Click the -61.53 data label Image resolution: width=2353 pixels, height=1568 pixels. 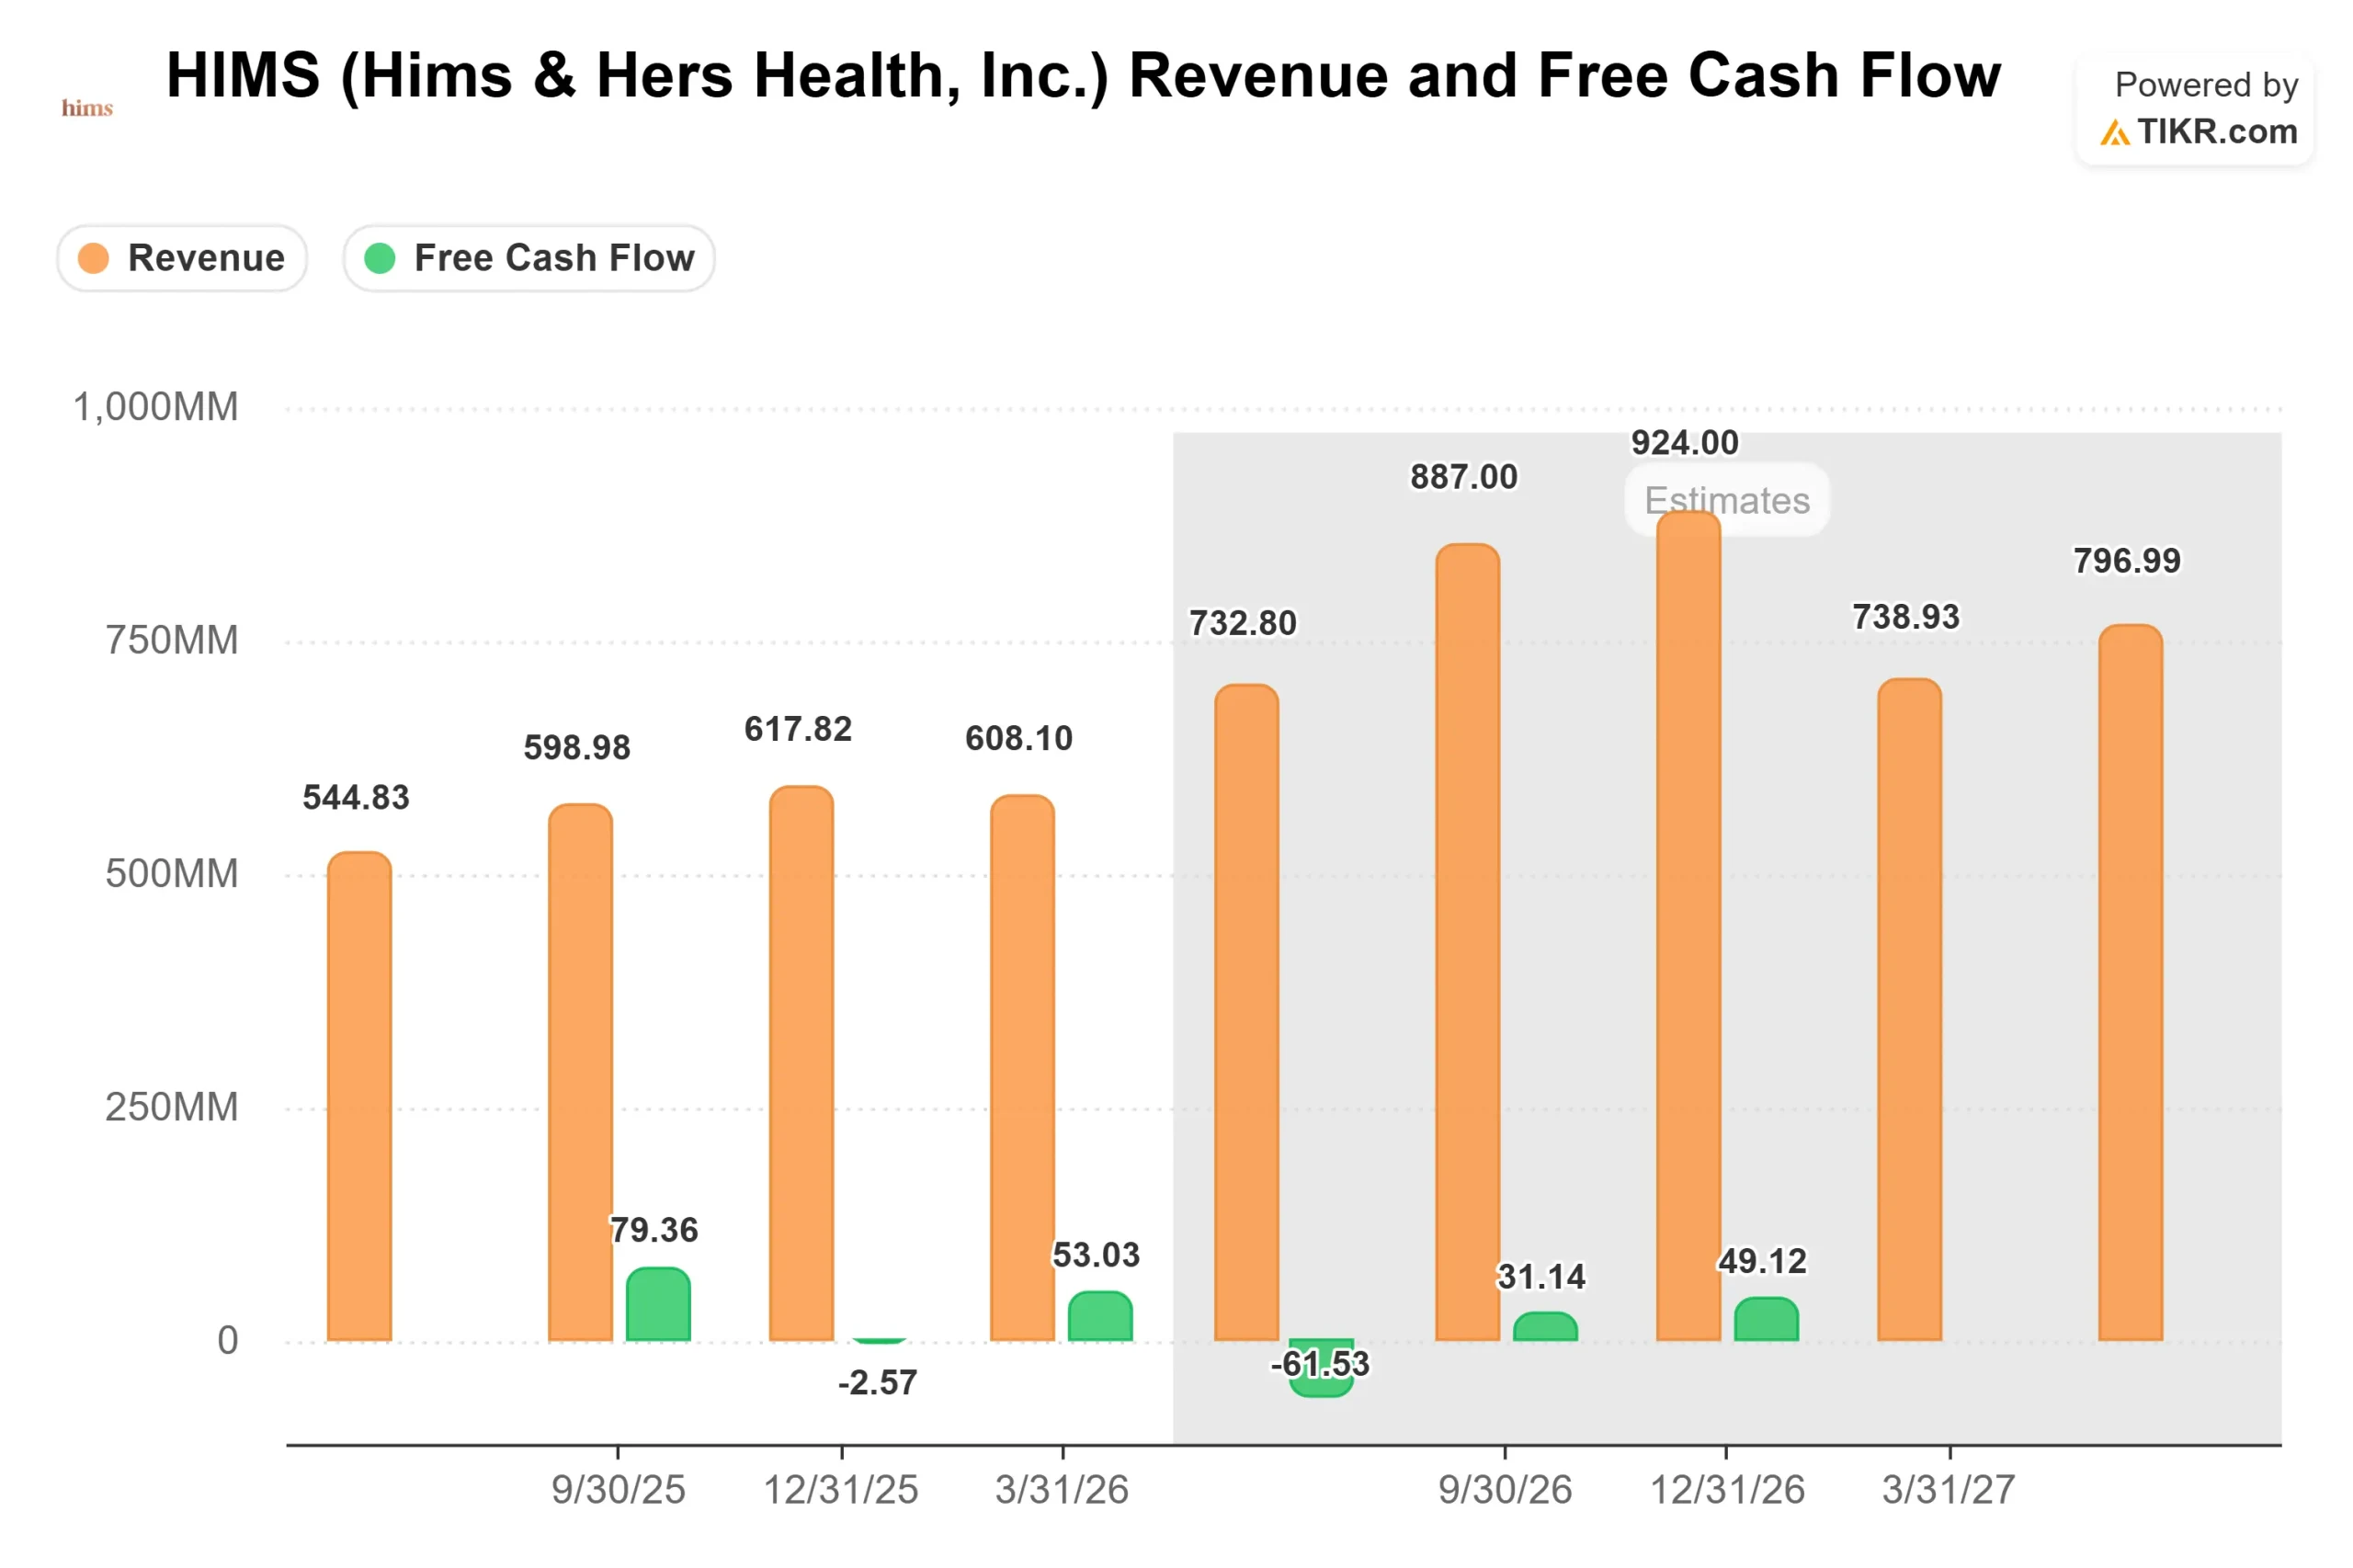pyautogui.click(x=1321, y=1365)
